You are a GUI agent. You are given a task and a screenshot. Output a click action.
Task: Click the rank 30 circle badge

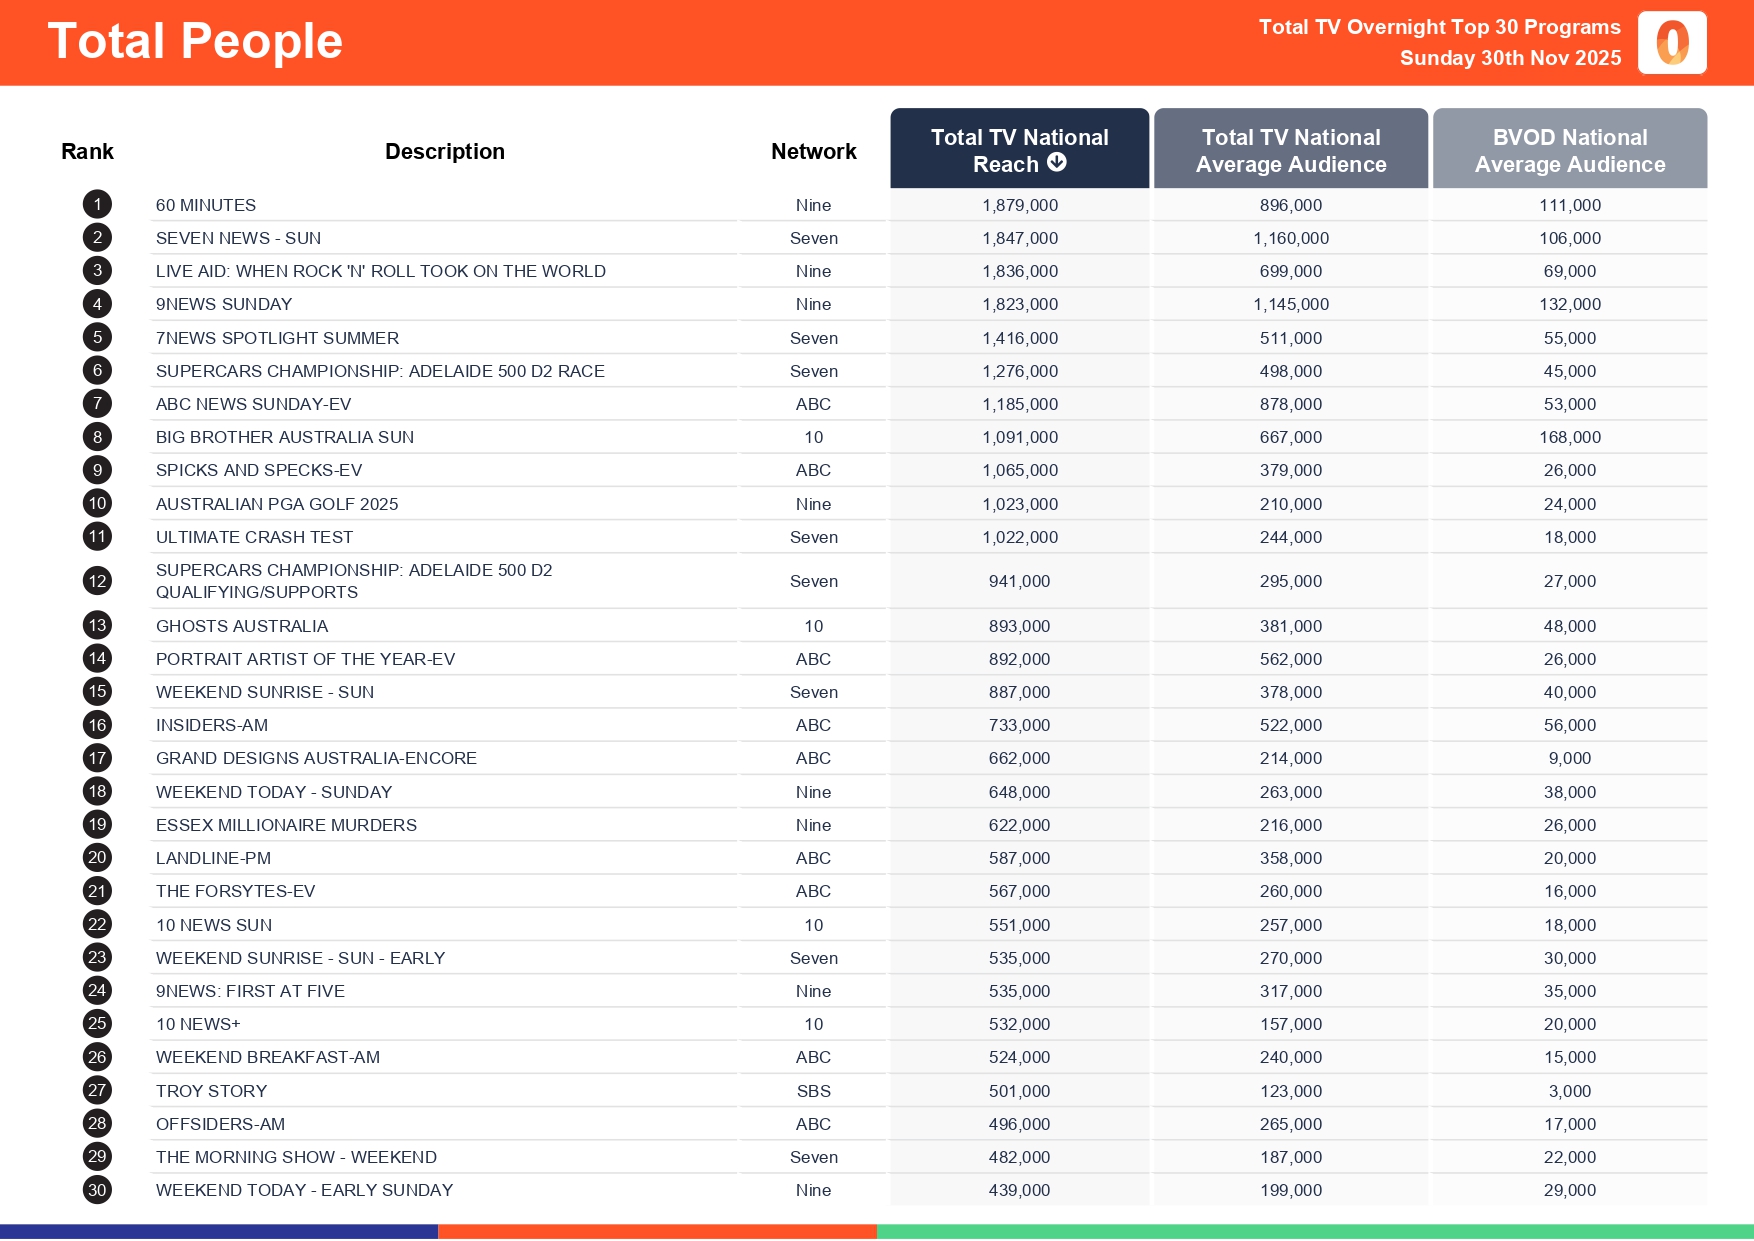click(97, 1190)
